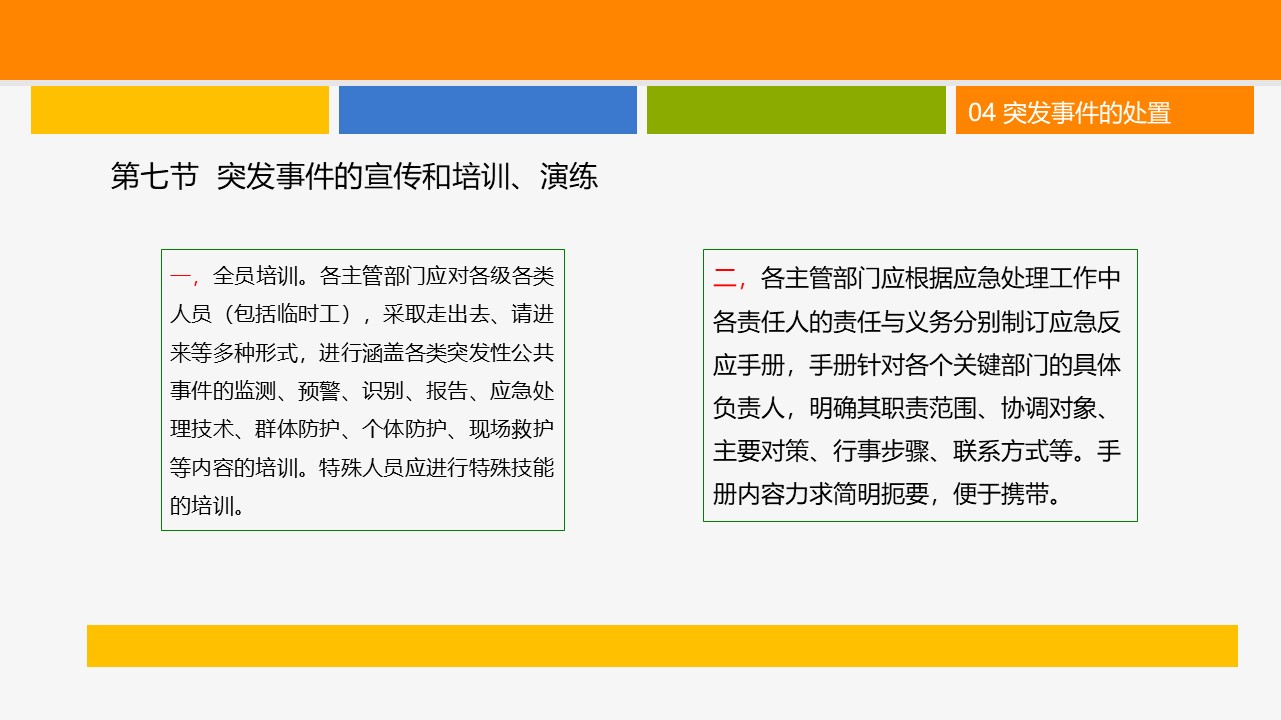Click the red numeral 一 in left box

[x=180, y=277]
